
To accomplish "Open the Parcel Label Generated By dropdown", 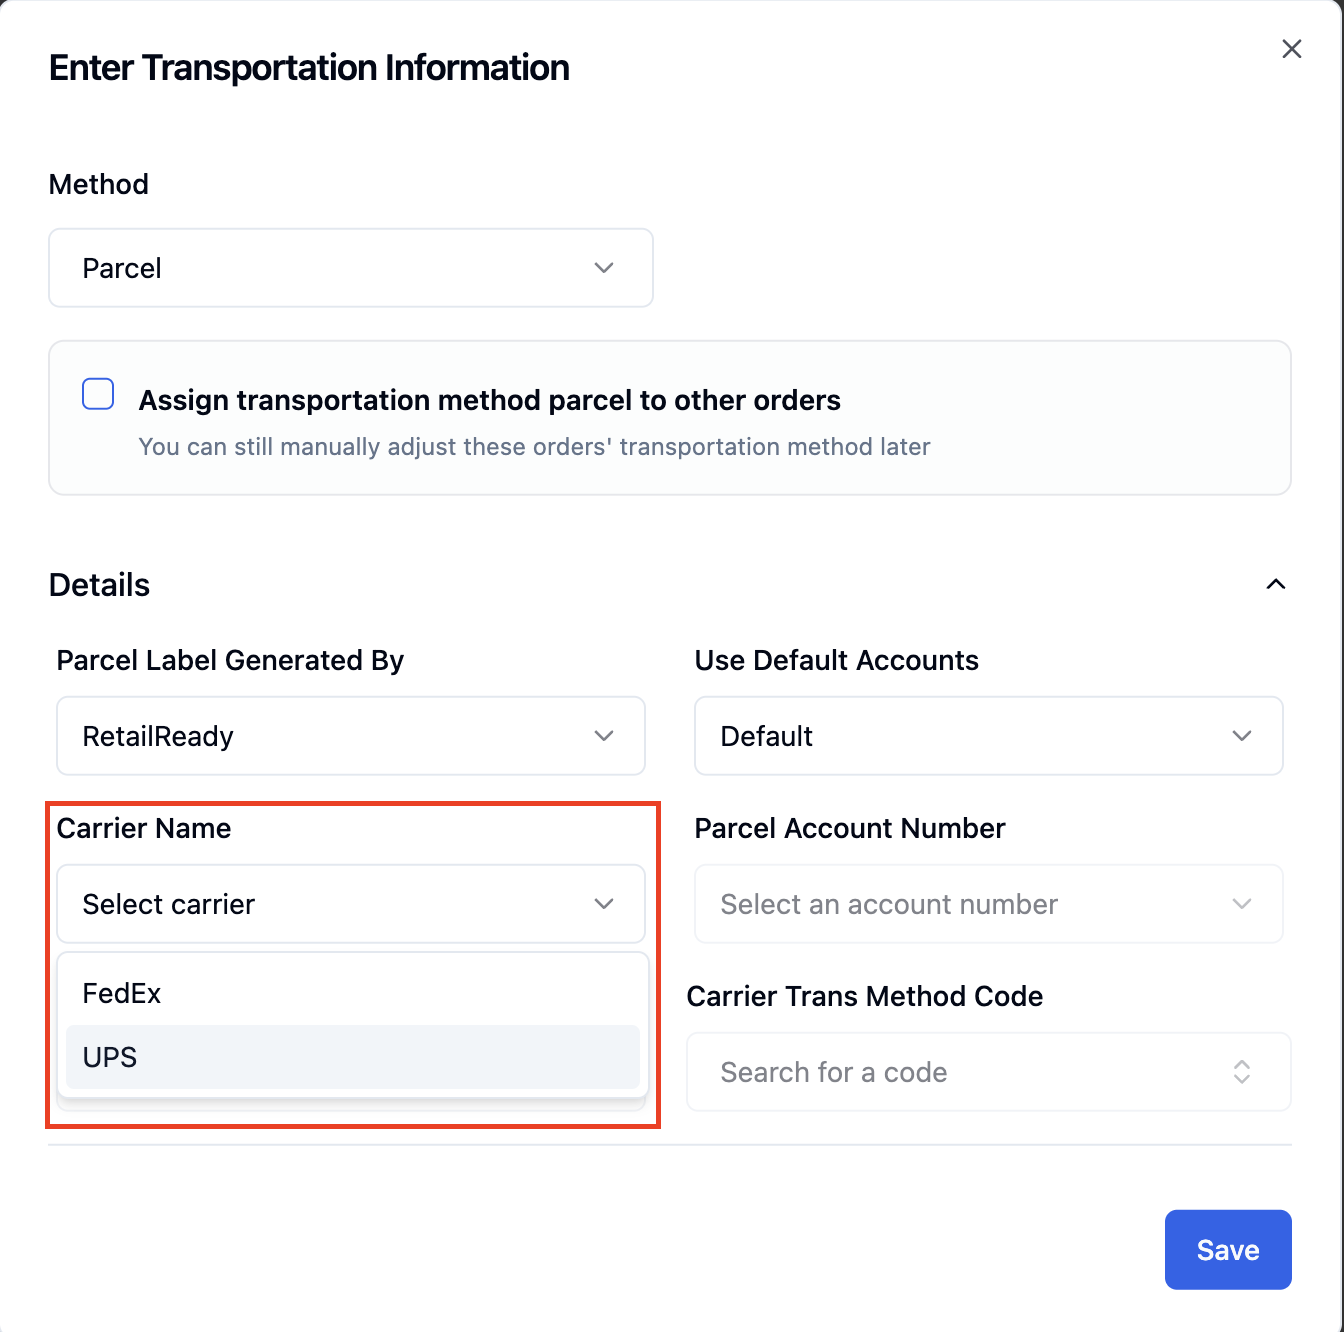I will pyautogui.click(x=351, y=736).
